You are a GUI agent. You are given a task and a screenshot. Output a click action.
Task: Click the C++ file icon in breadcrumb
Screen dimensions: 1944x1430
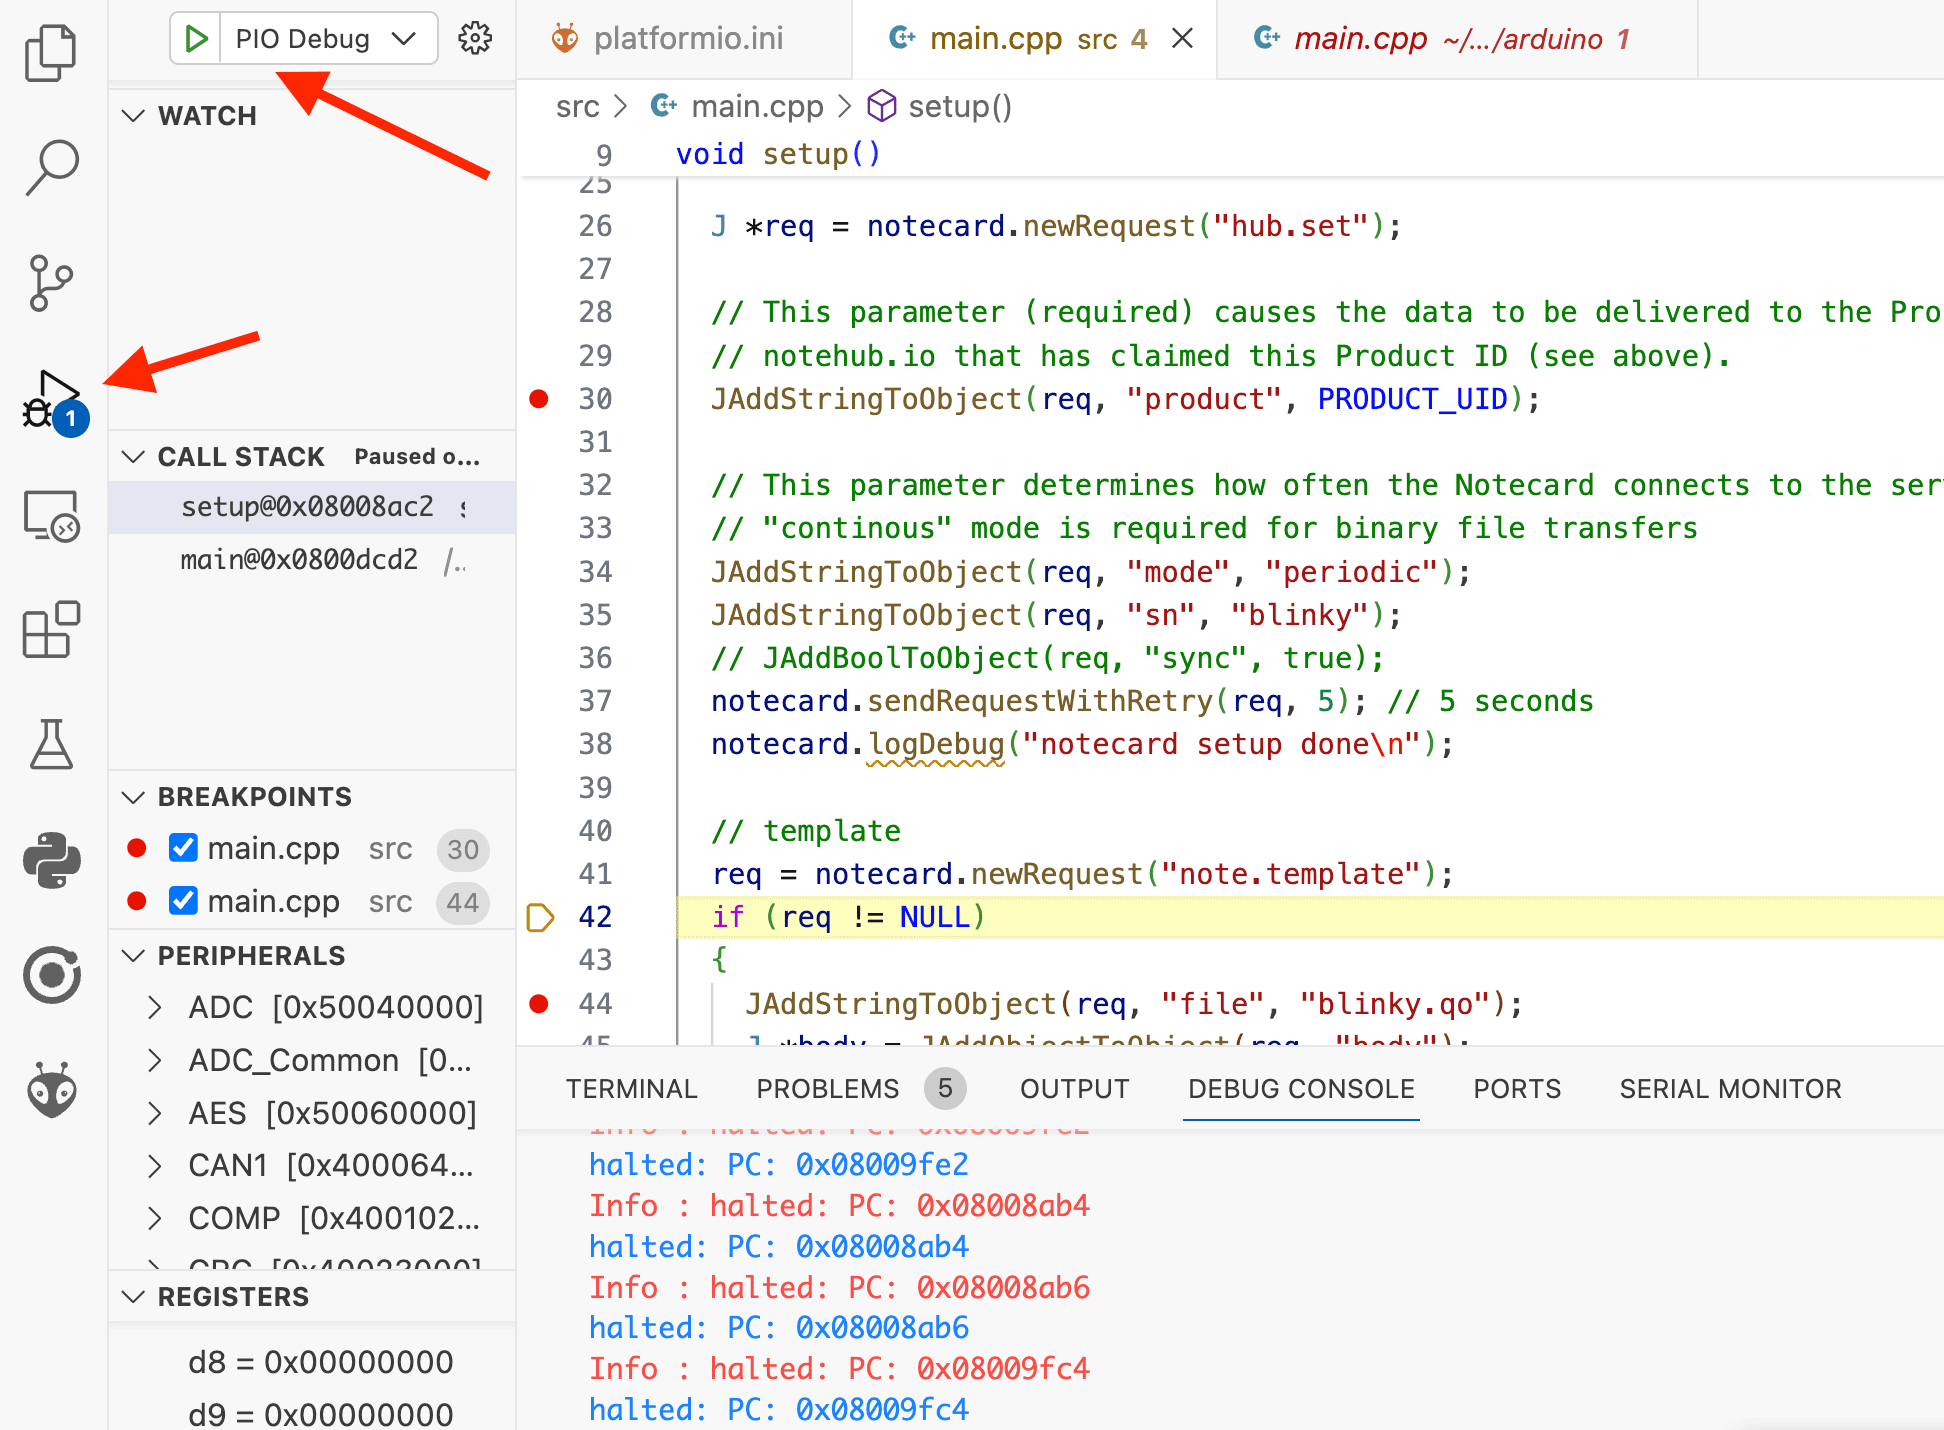[x=664, y=106]
